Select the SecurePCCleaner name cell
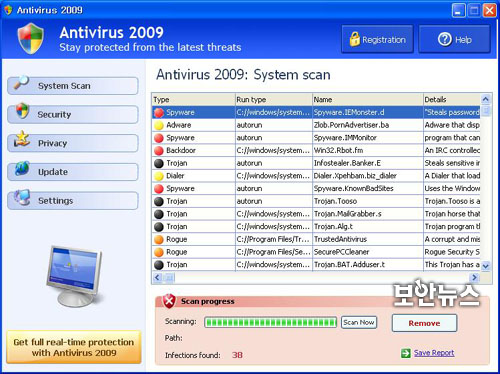The height and width of the screenshot is (374, 500). pyautogui.click(x=368, y=252)
